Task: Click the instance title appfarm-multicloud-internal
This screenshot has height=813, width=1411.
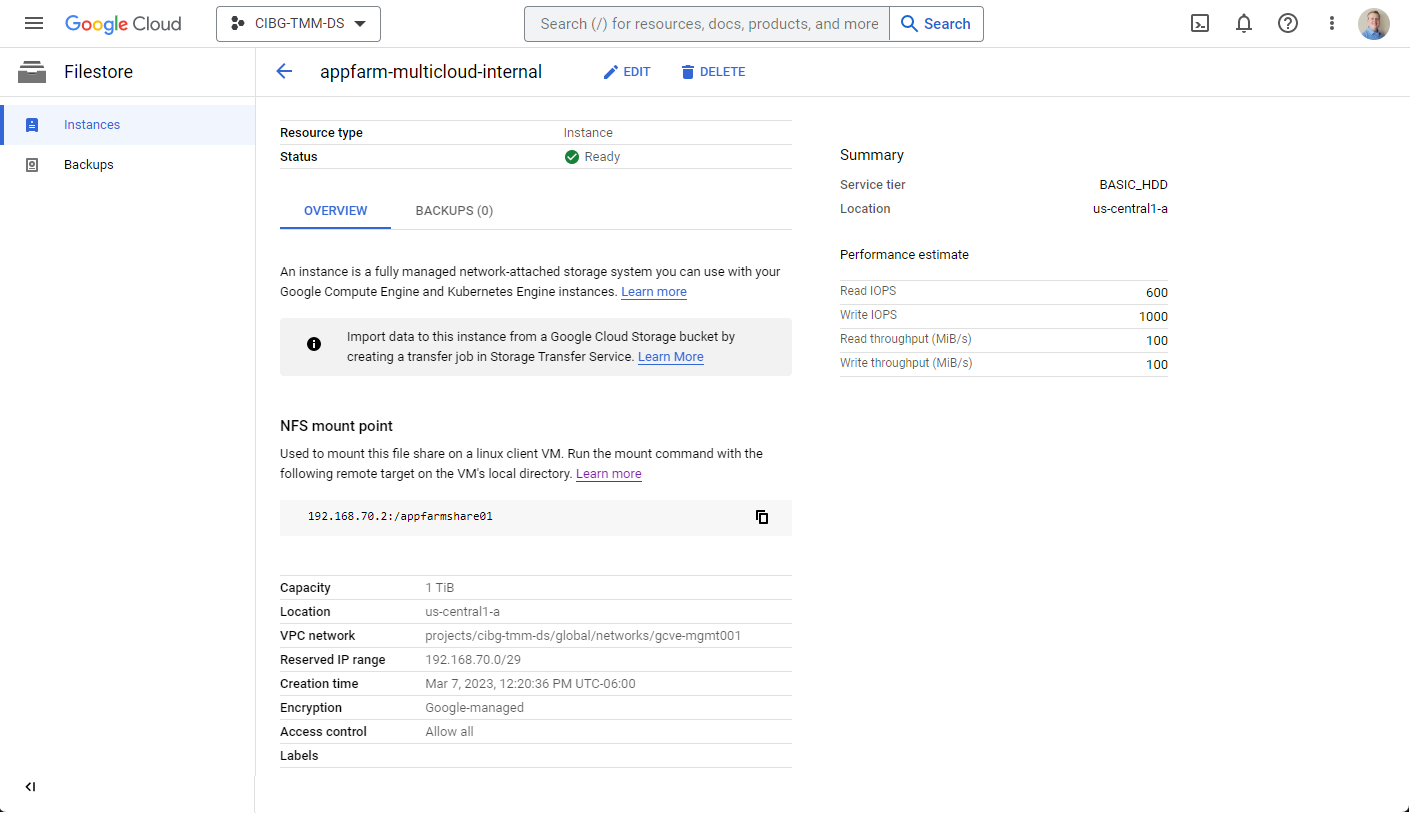Action: pos(431,72)
